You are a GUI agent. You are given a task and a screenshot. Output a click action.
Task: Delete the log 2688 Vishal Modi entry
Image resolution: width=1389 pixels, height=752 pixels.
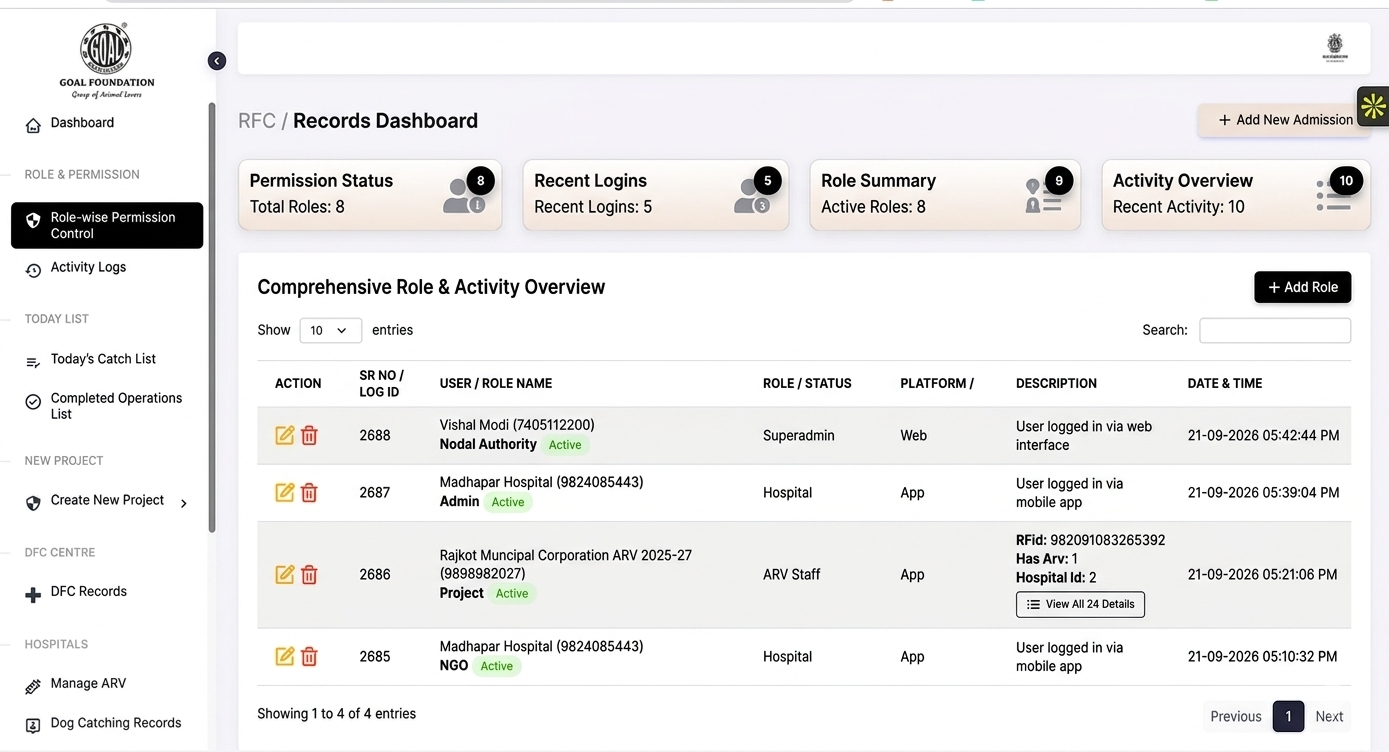click(x=309, y=435)
